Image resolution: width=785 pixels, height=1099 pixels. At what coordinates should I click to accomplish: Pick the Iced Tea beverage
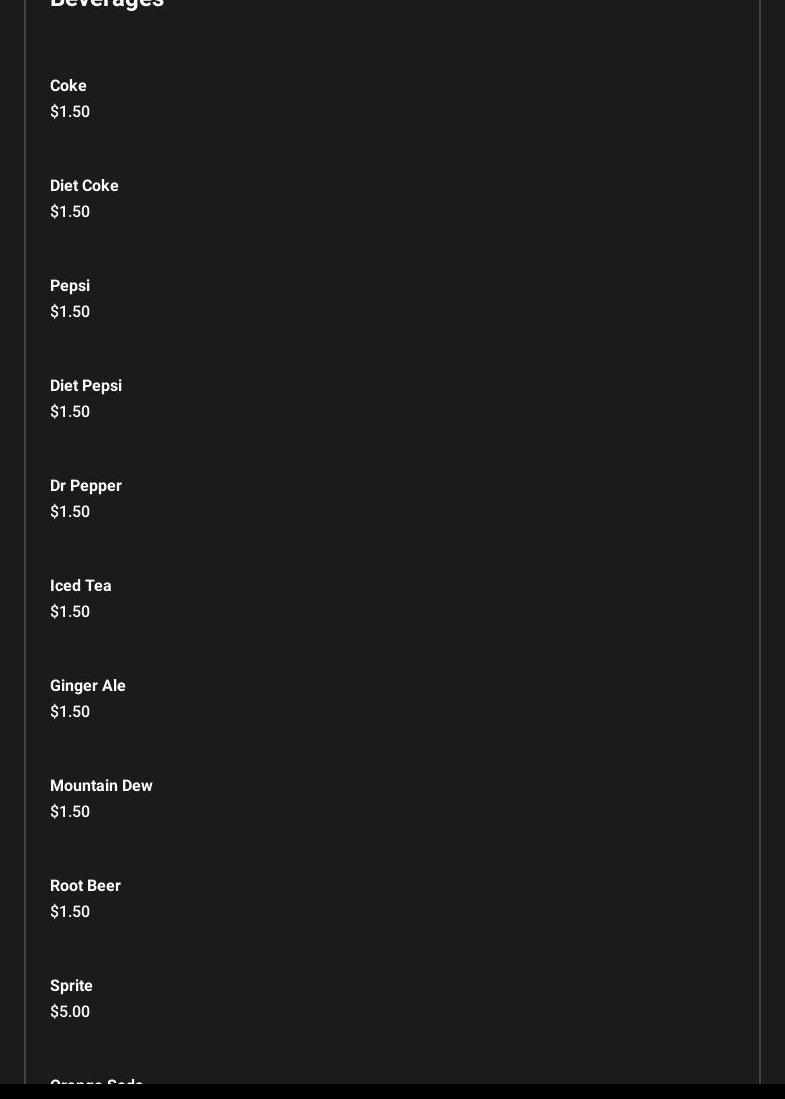click(x=81, y=586)
